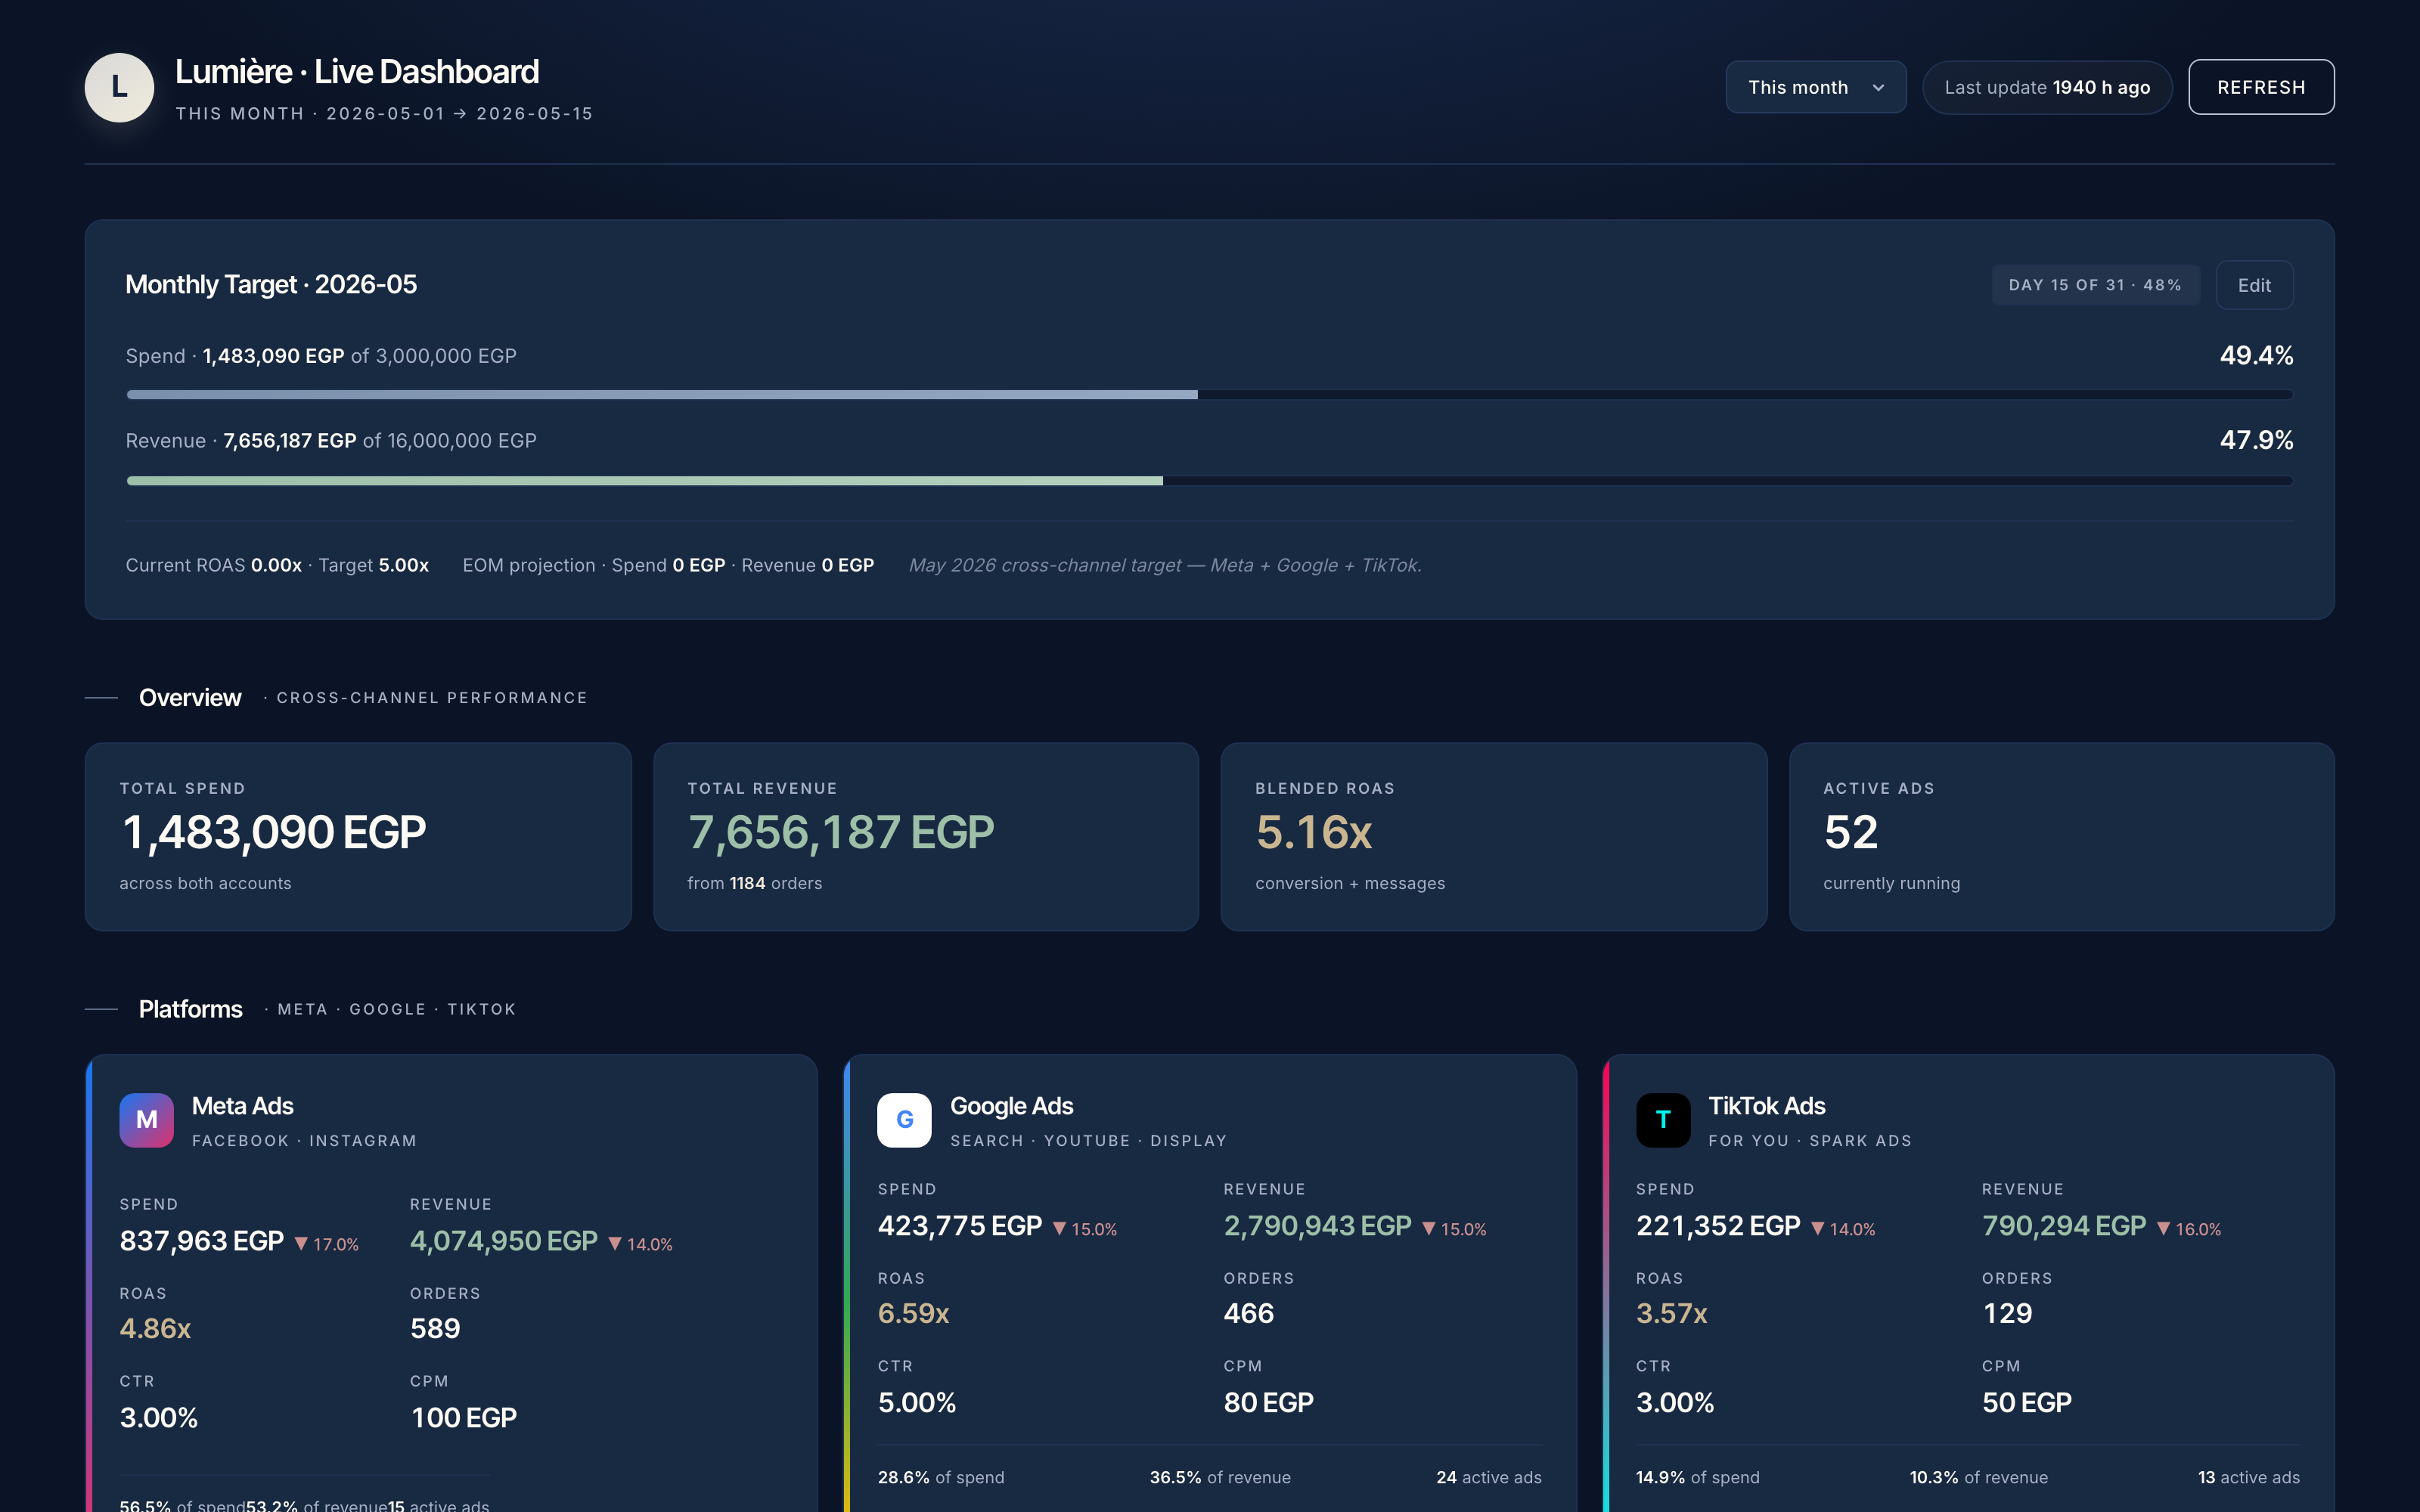The image size is (2420, 1512).
Task: Click Google 36.5% of revenue text
Action: pos(1220,1477)
